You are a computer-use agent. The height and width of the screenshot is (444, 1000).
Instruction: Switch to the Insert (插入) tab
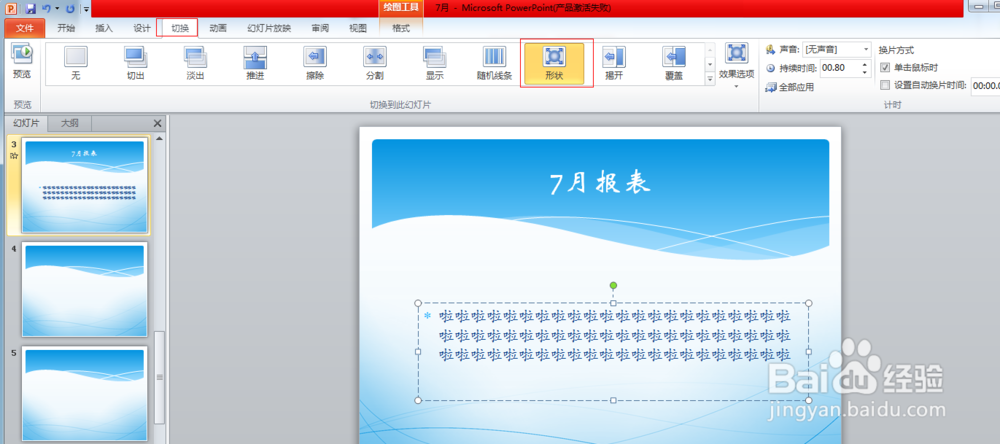[104, 28]
